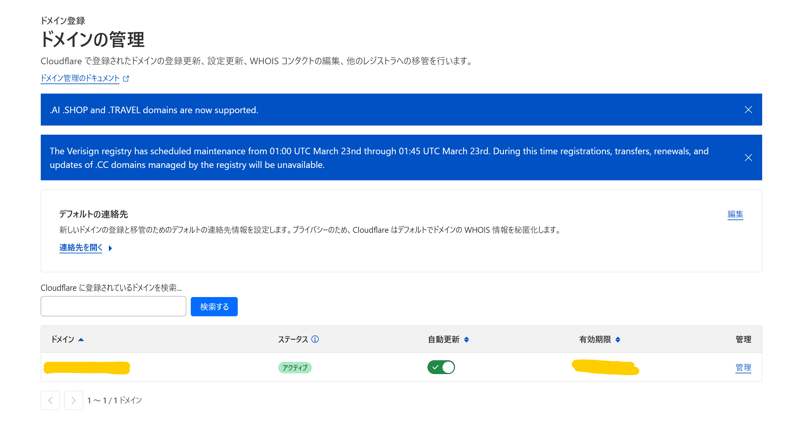
Task: Open the 連絡先を開く link
Action: [x=80, y=248]
